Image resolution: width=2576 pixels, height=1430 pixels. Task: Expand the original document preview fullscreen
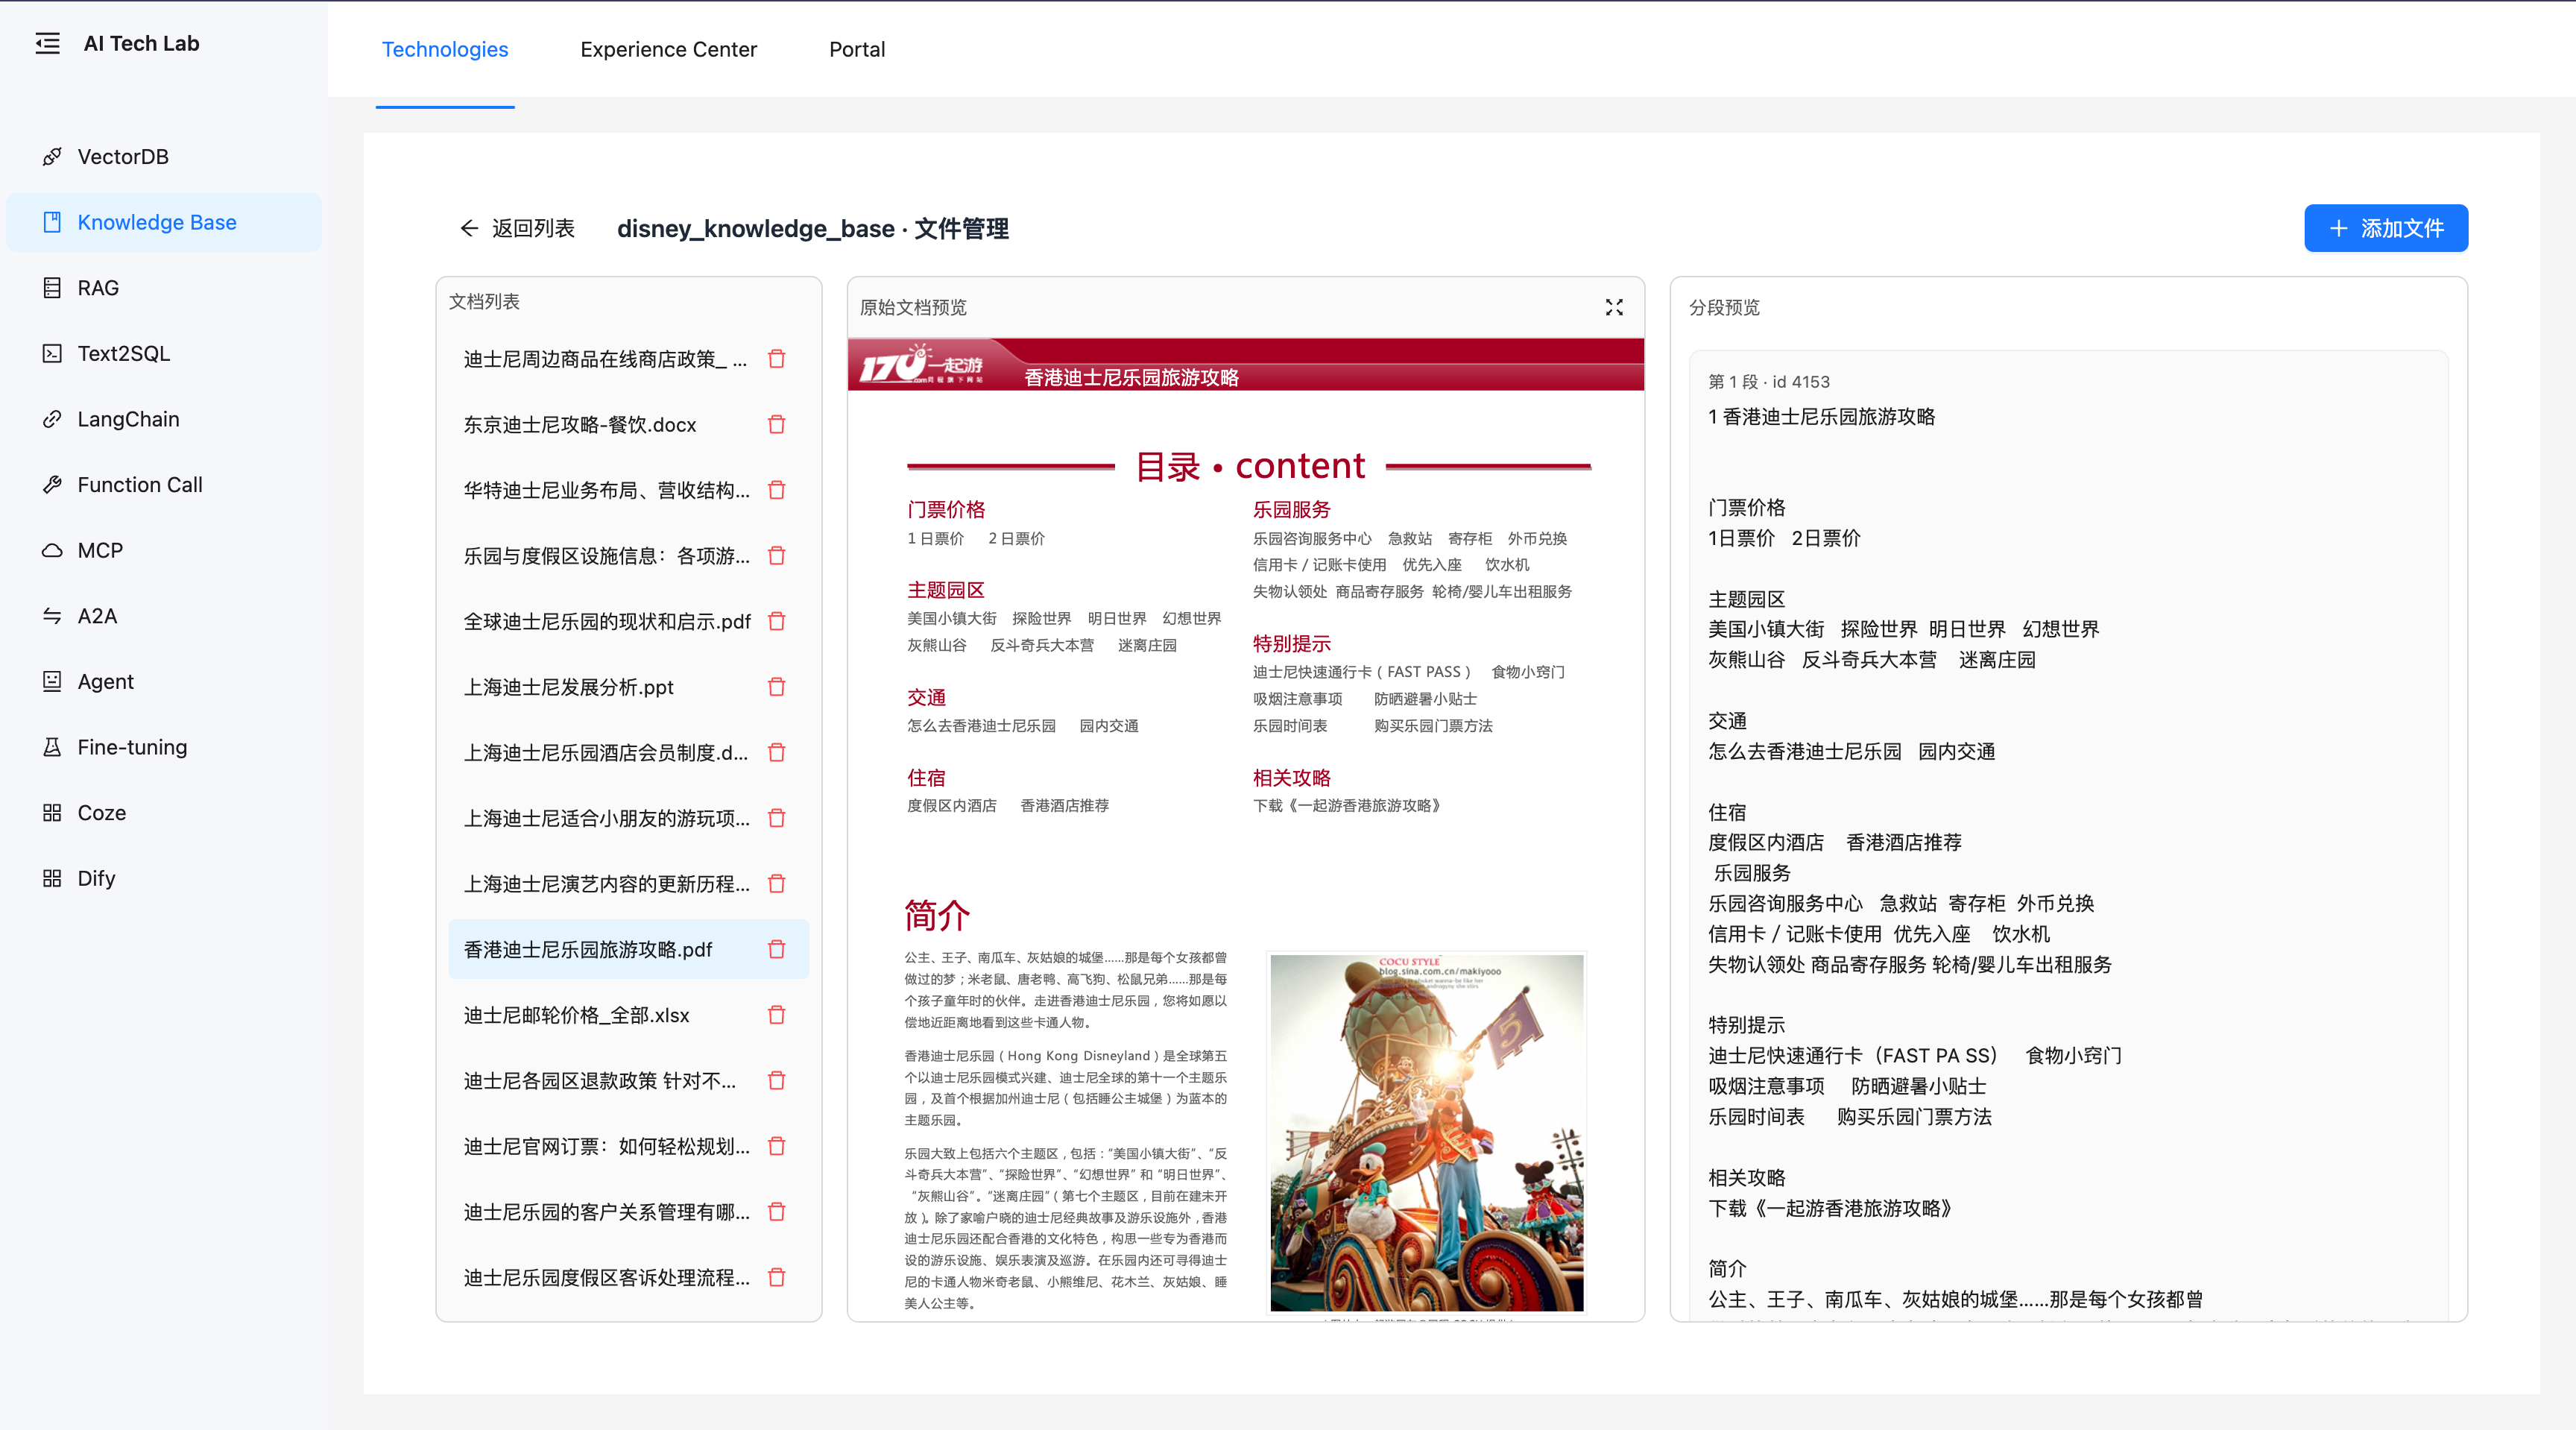(x=1614, y=307)
